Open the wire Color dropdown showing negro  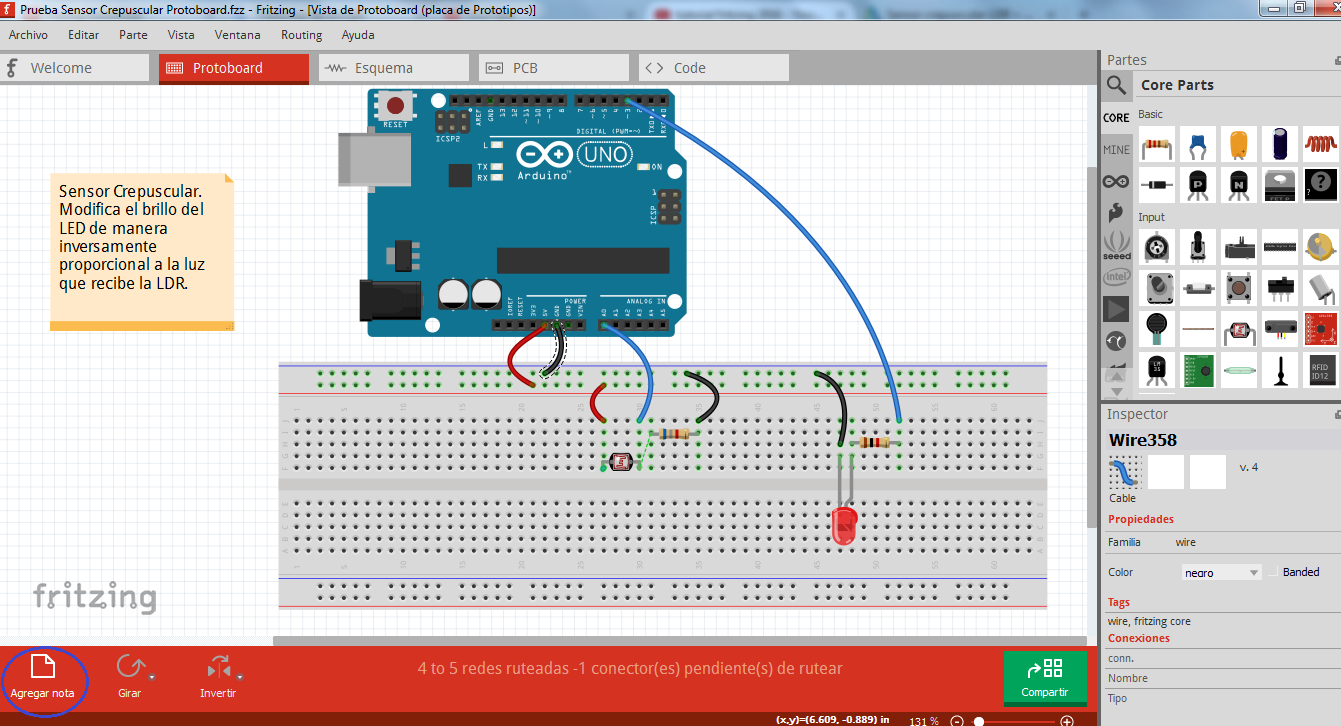1221,571
